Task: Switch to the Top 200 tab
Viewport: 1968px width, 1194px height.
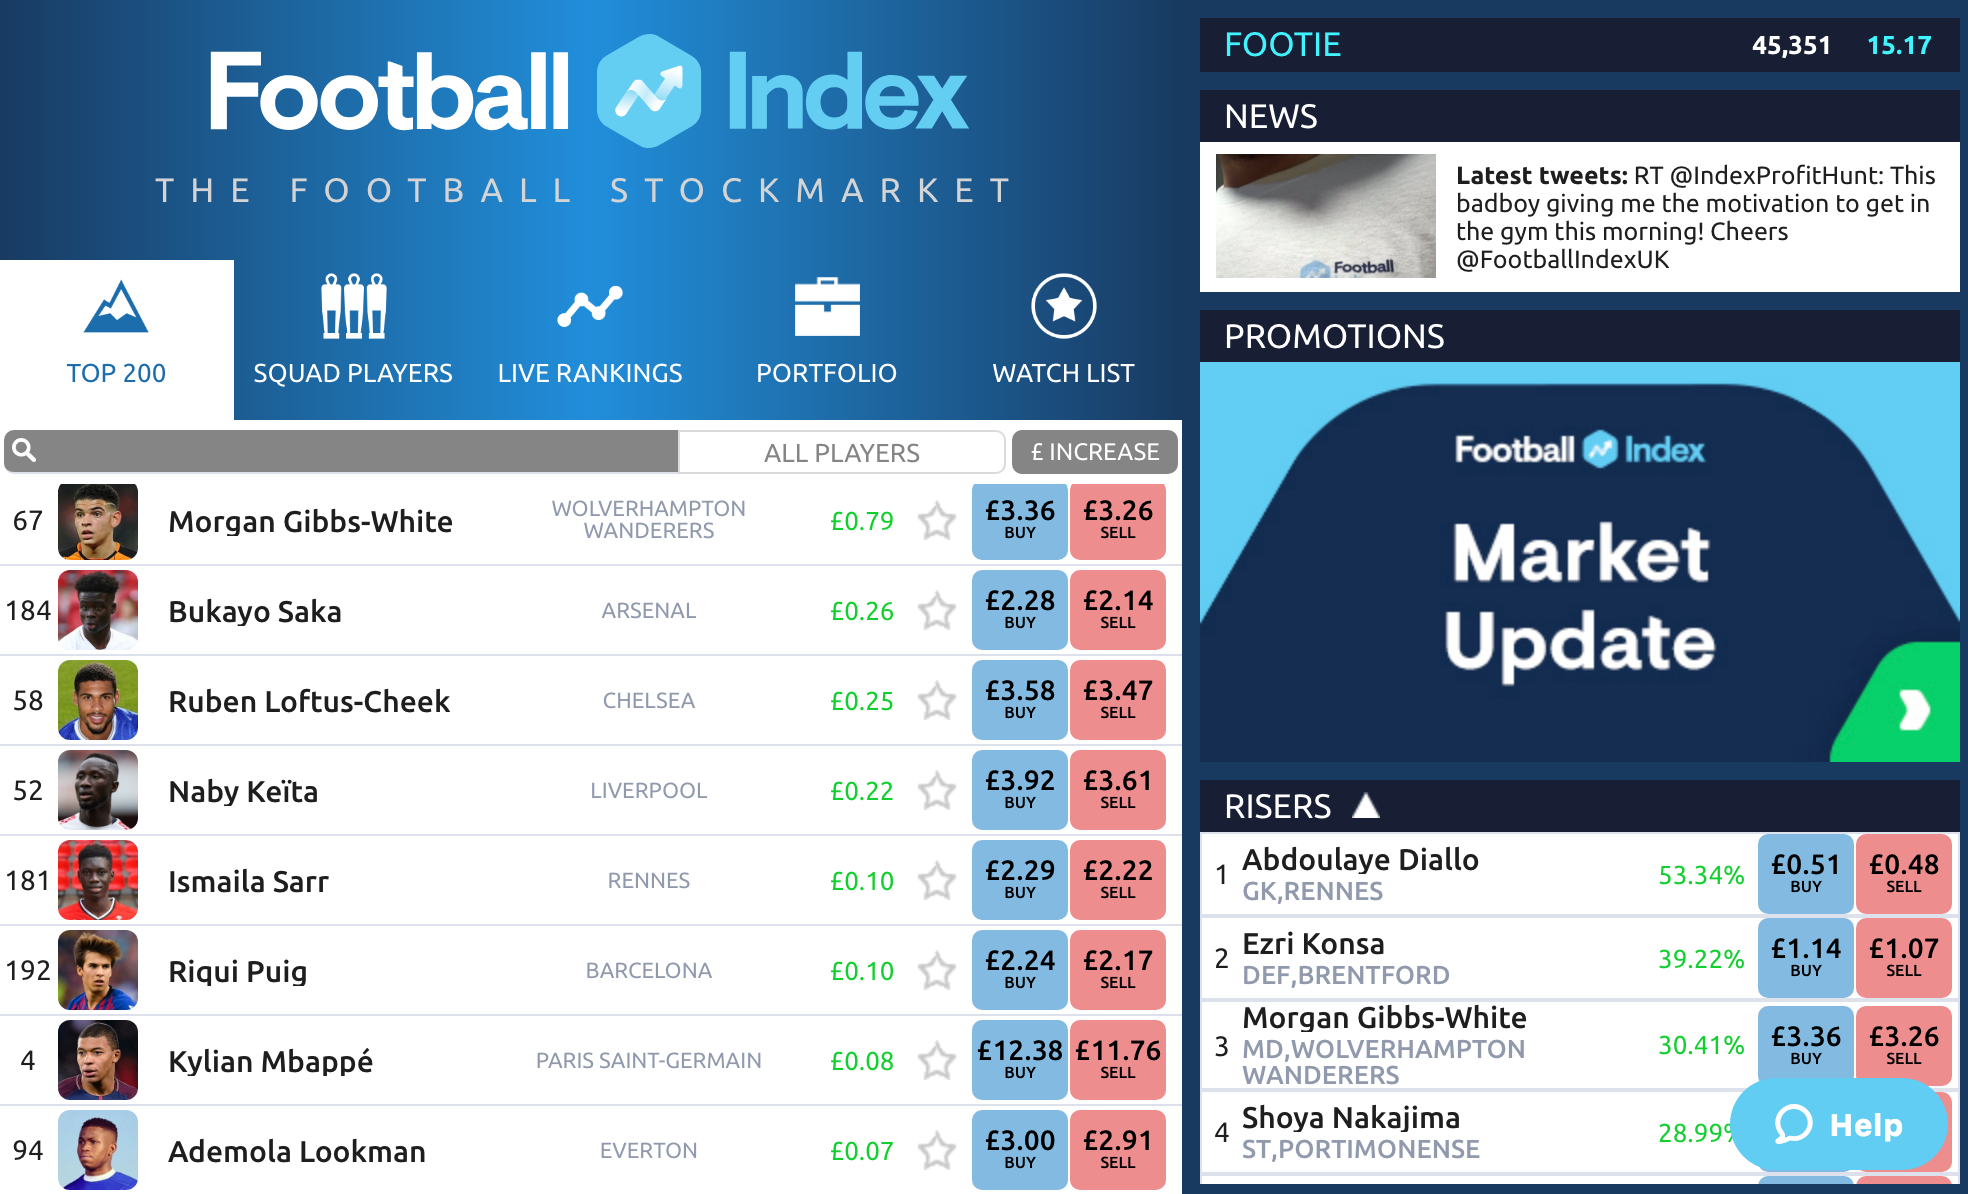Action: click(119, 338)
